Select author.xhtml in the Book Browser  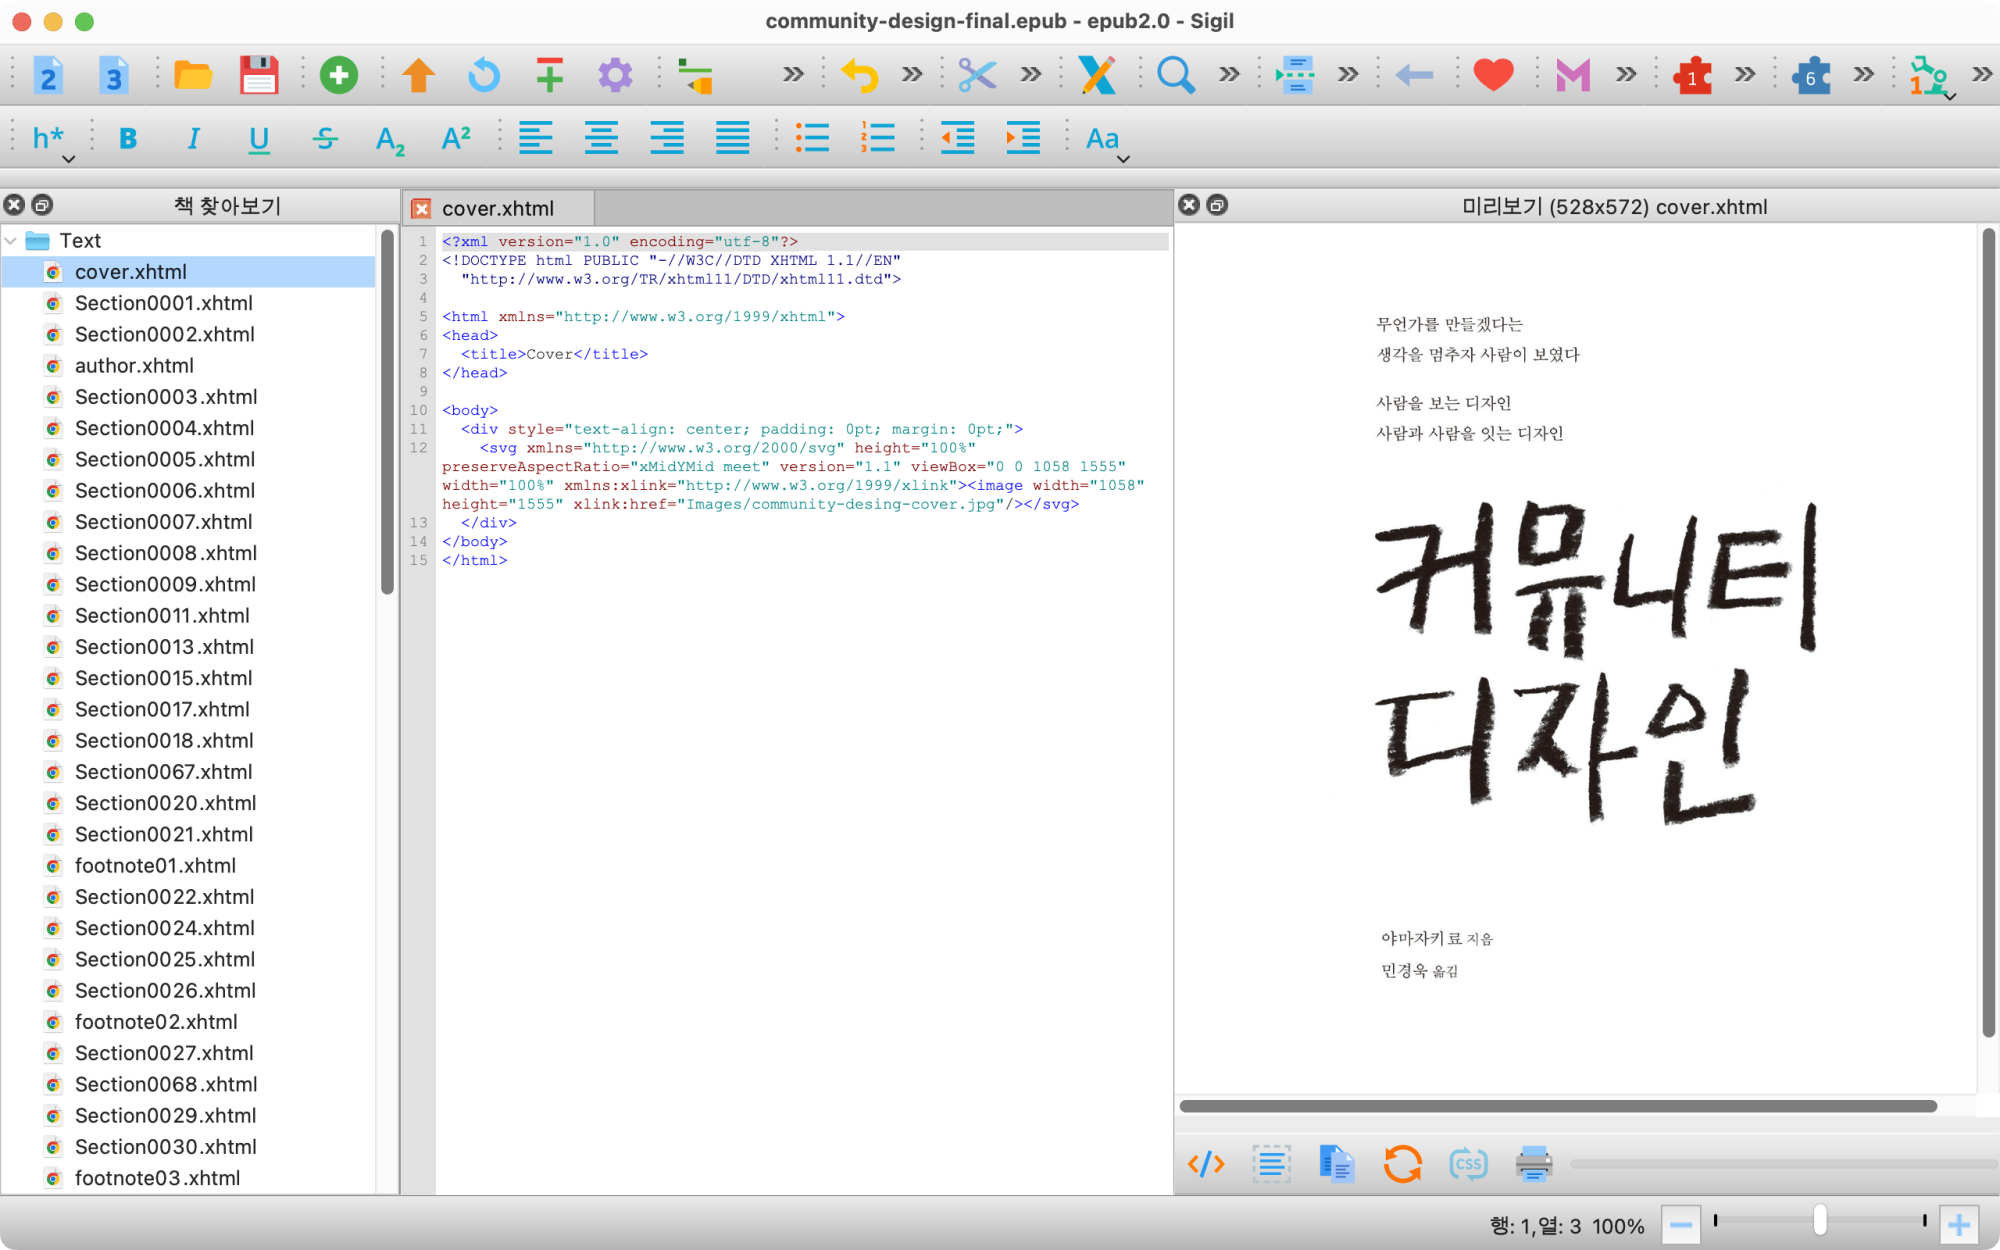pyautogui.click(x=134, y=366)
